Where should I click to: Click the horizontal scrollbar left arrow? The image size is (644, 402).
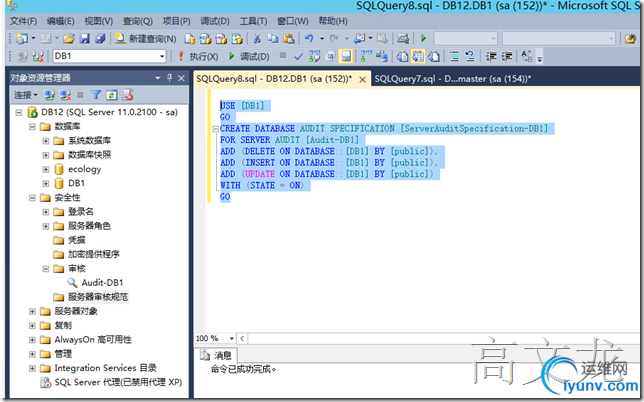pos(242,338)
